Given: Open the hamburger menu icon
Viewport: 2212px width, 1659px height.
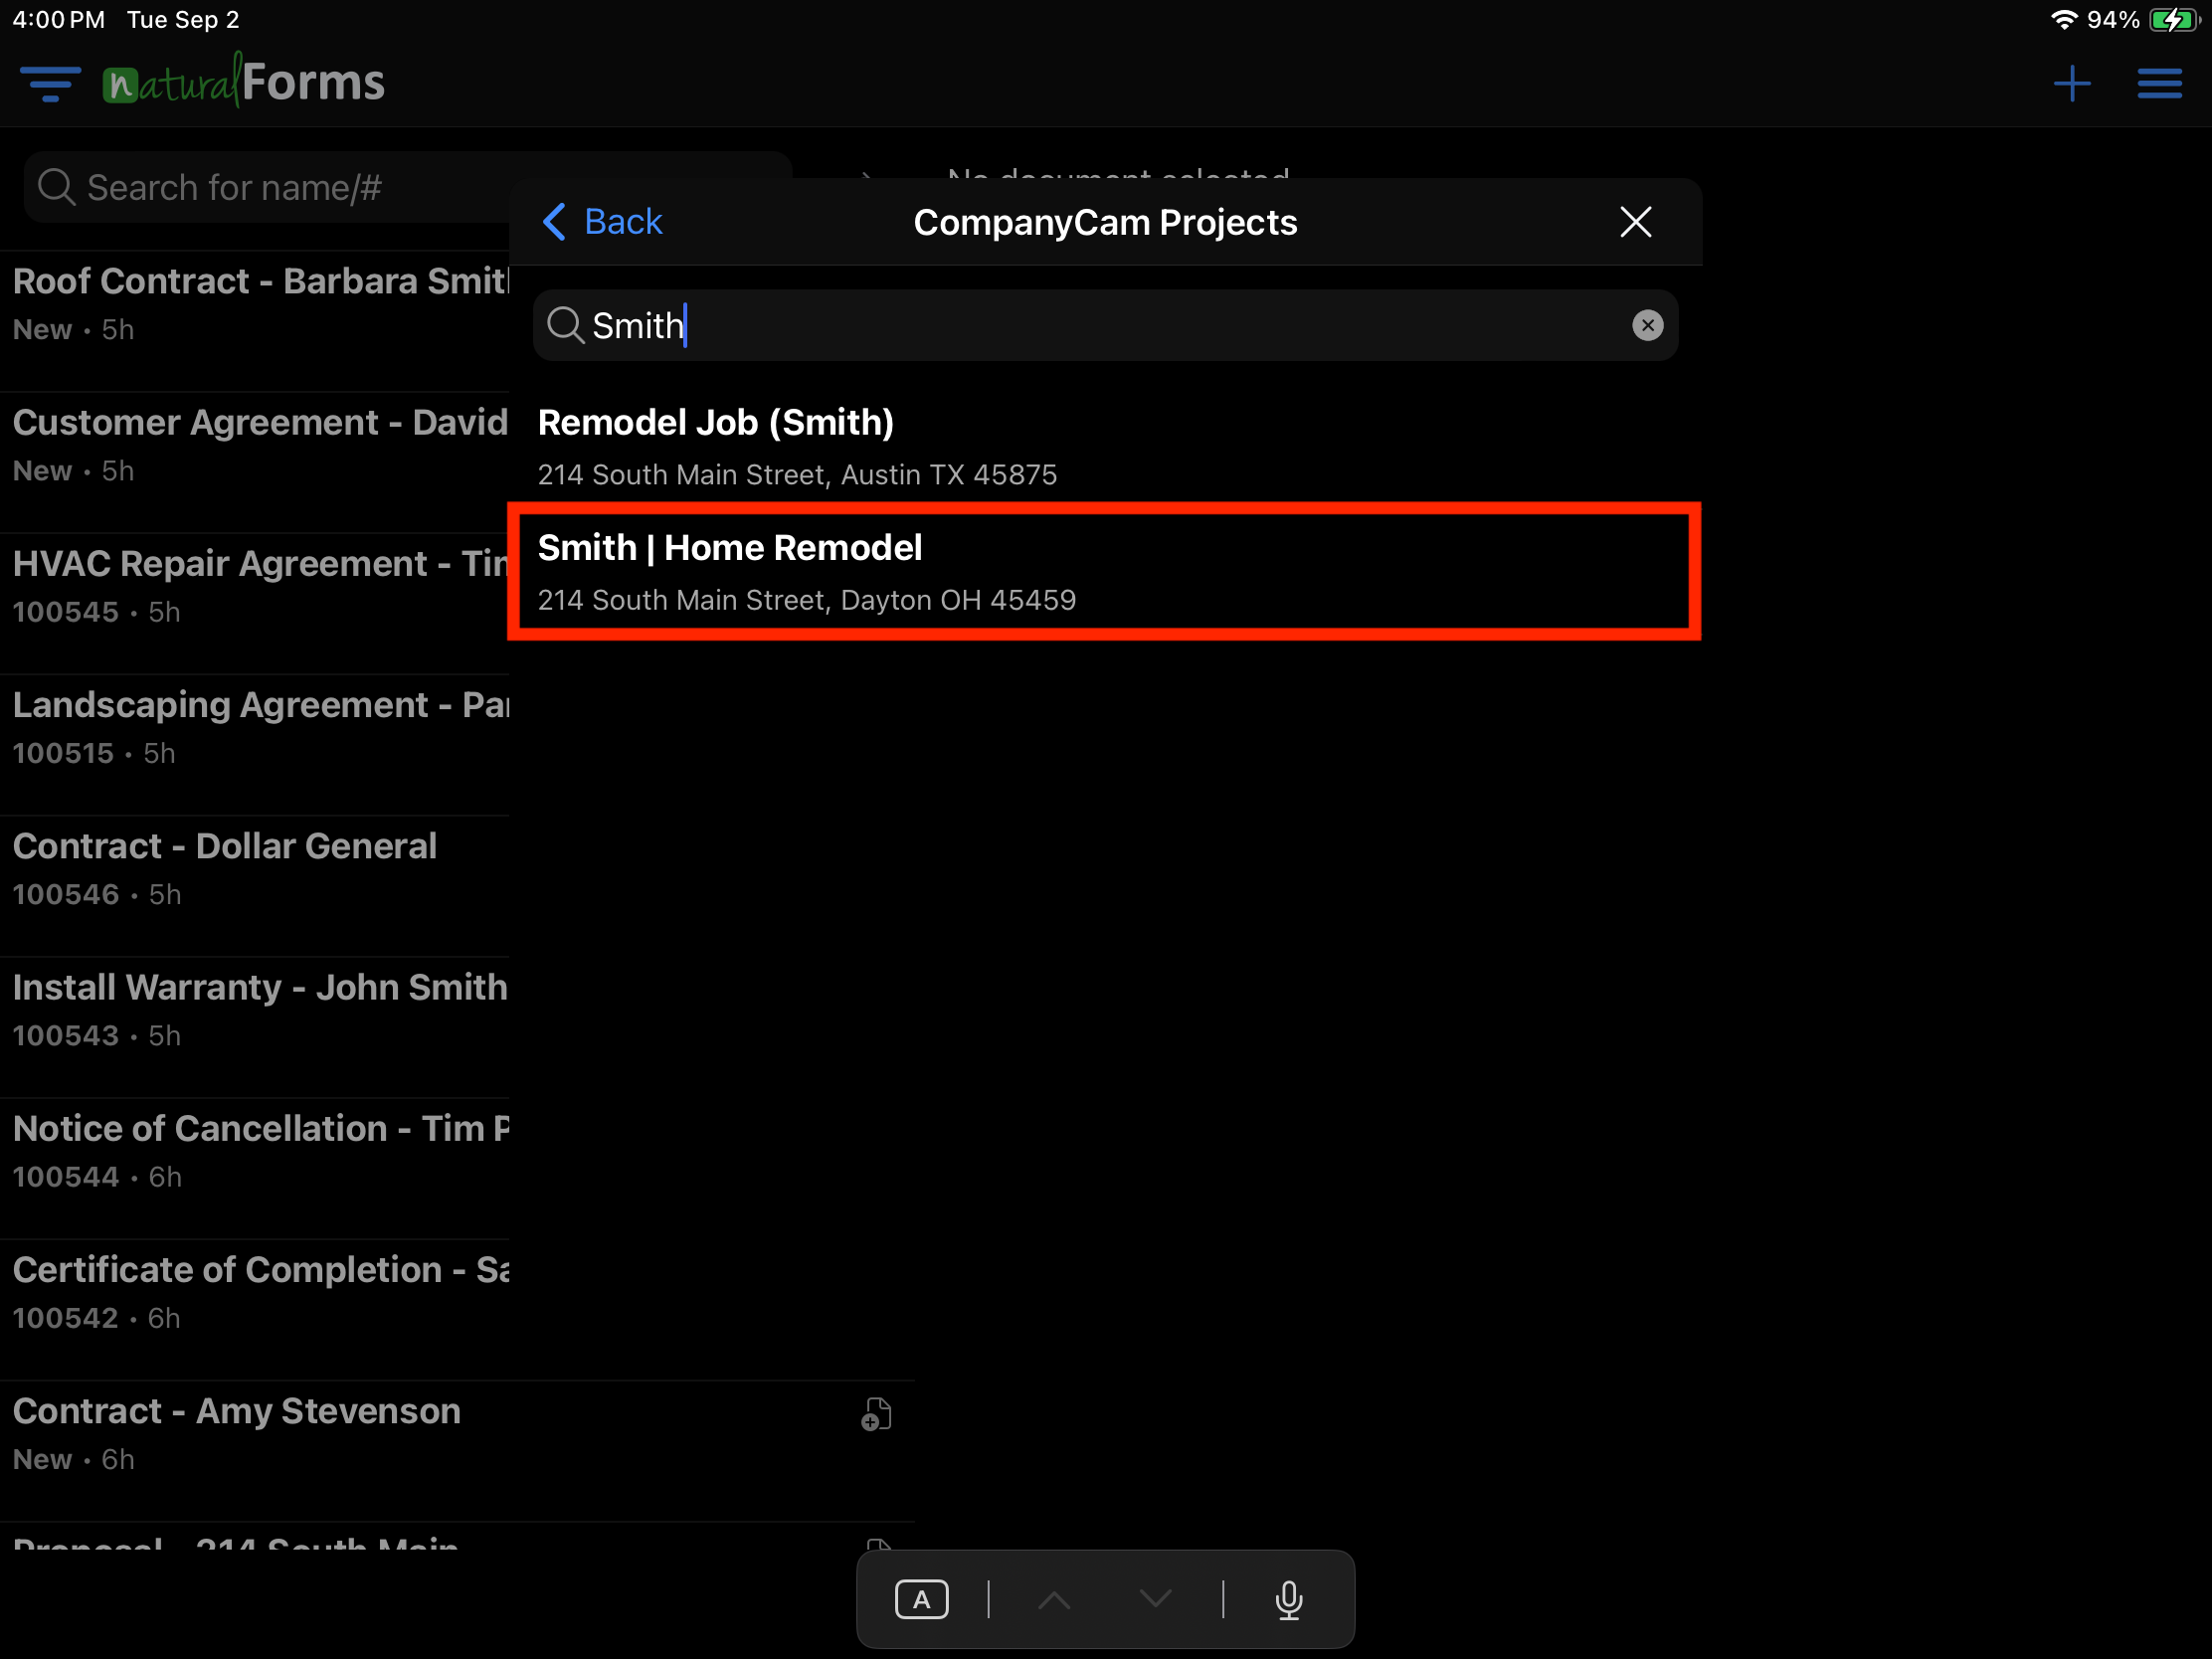Looking at the screenshot, I should tap(2159, 84).
